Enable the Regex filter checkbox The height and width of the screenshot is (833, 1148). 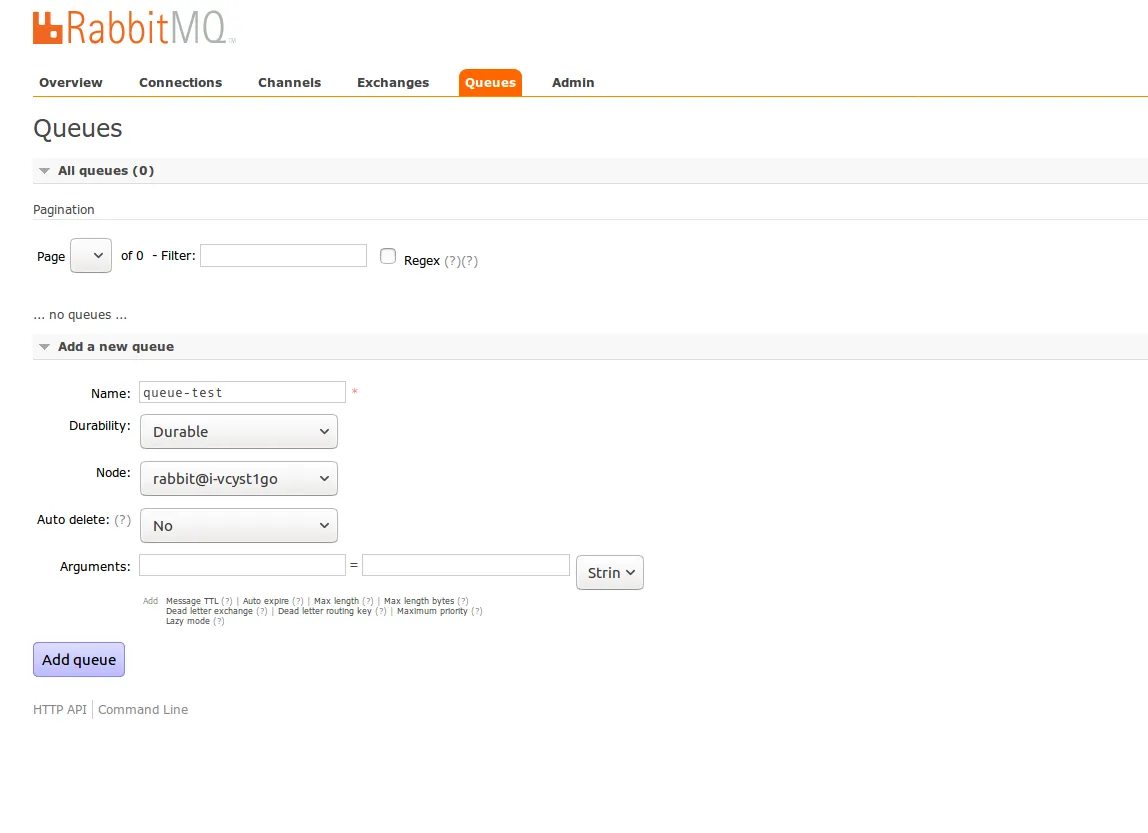[388, 256]
